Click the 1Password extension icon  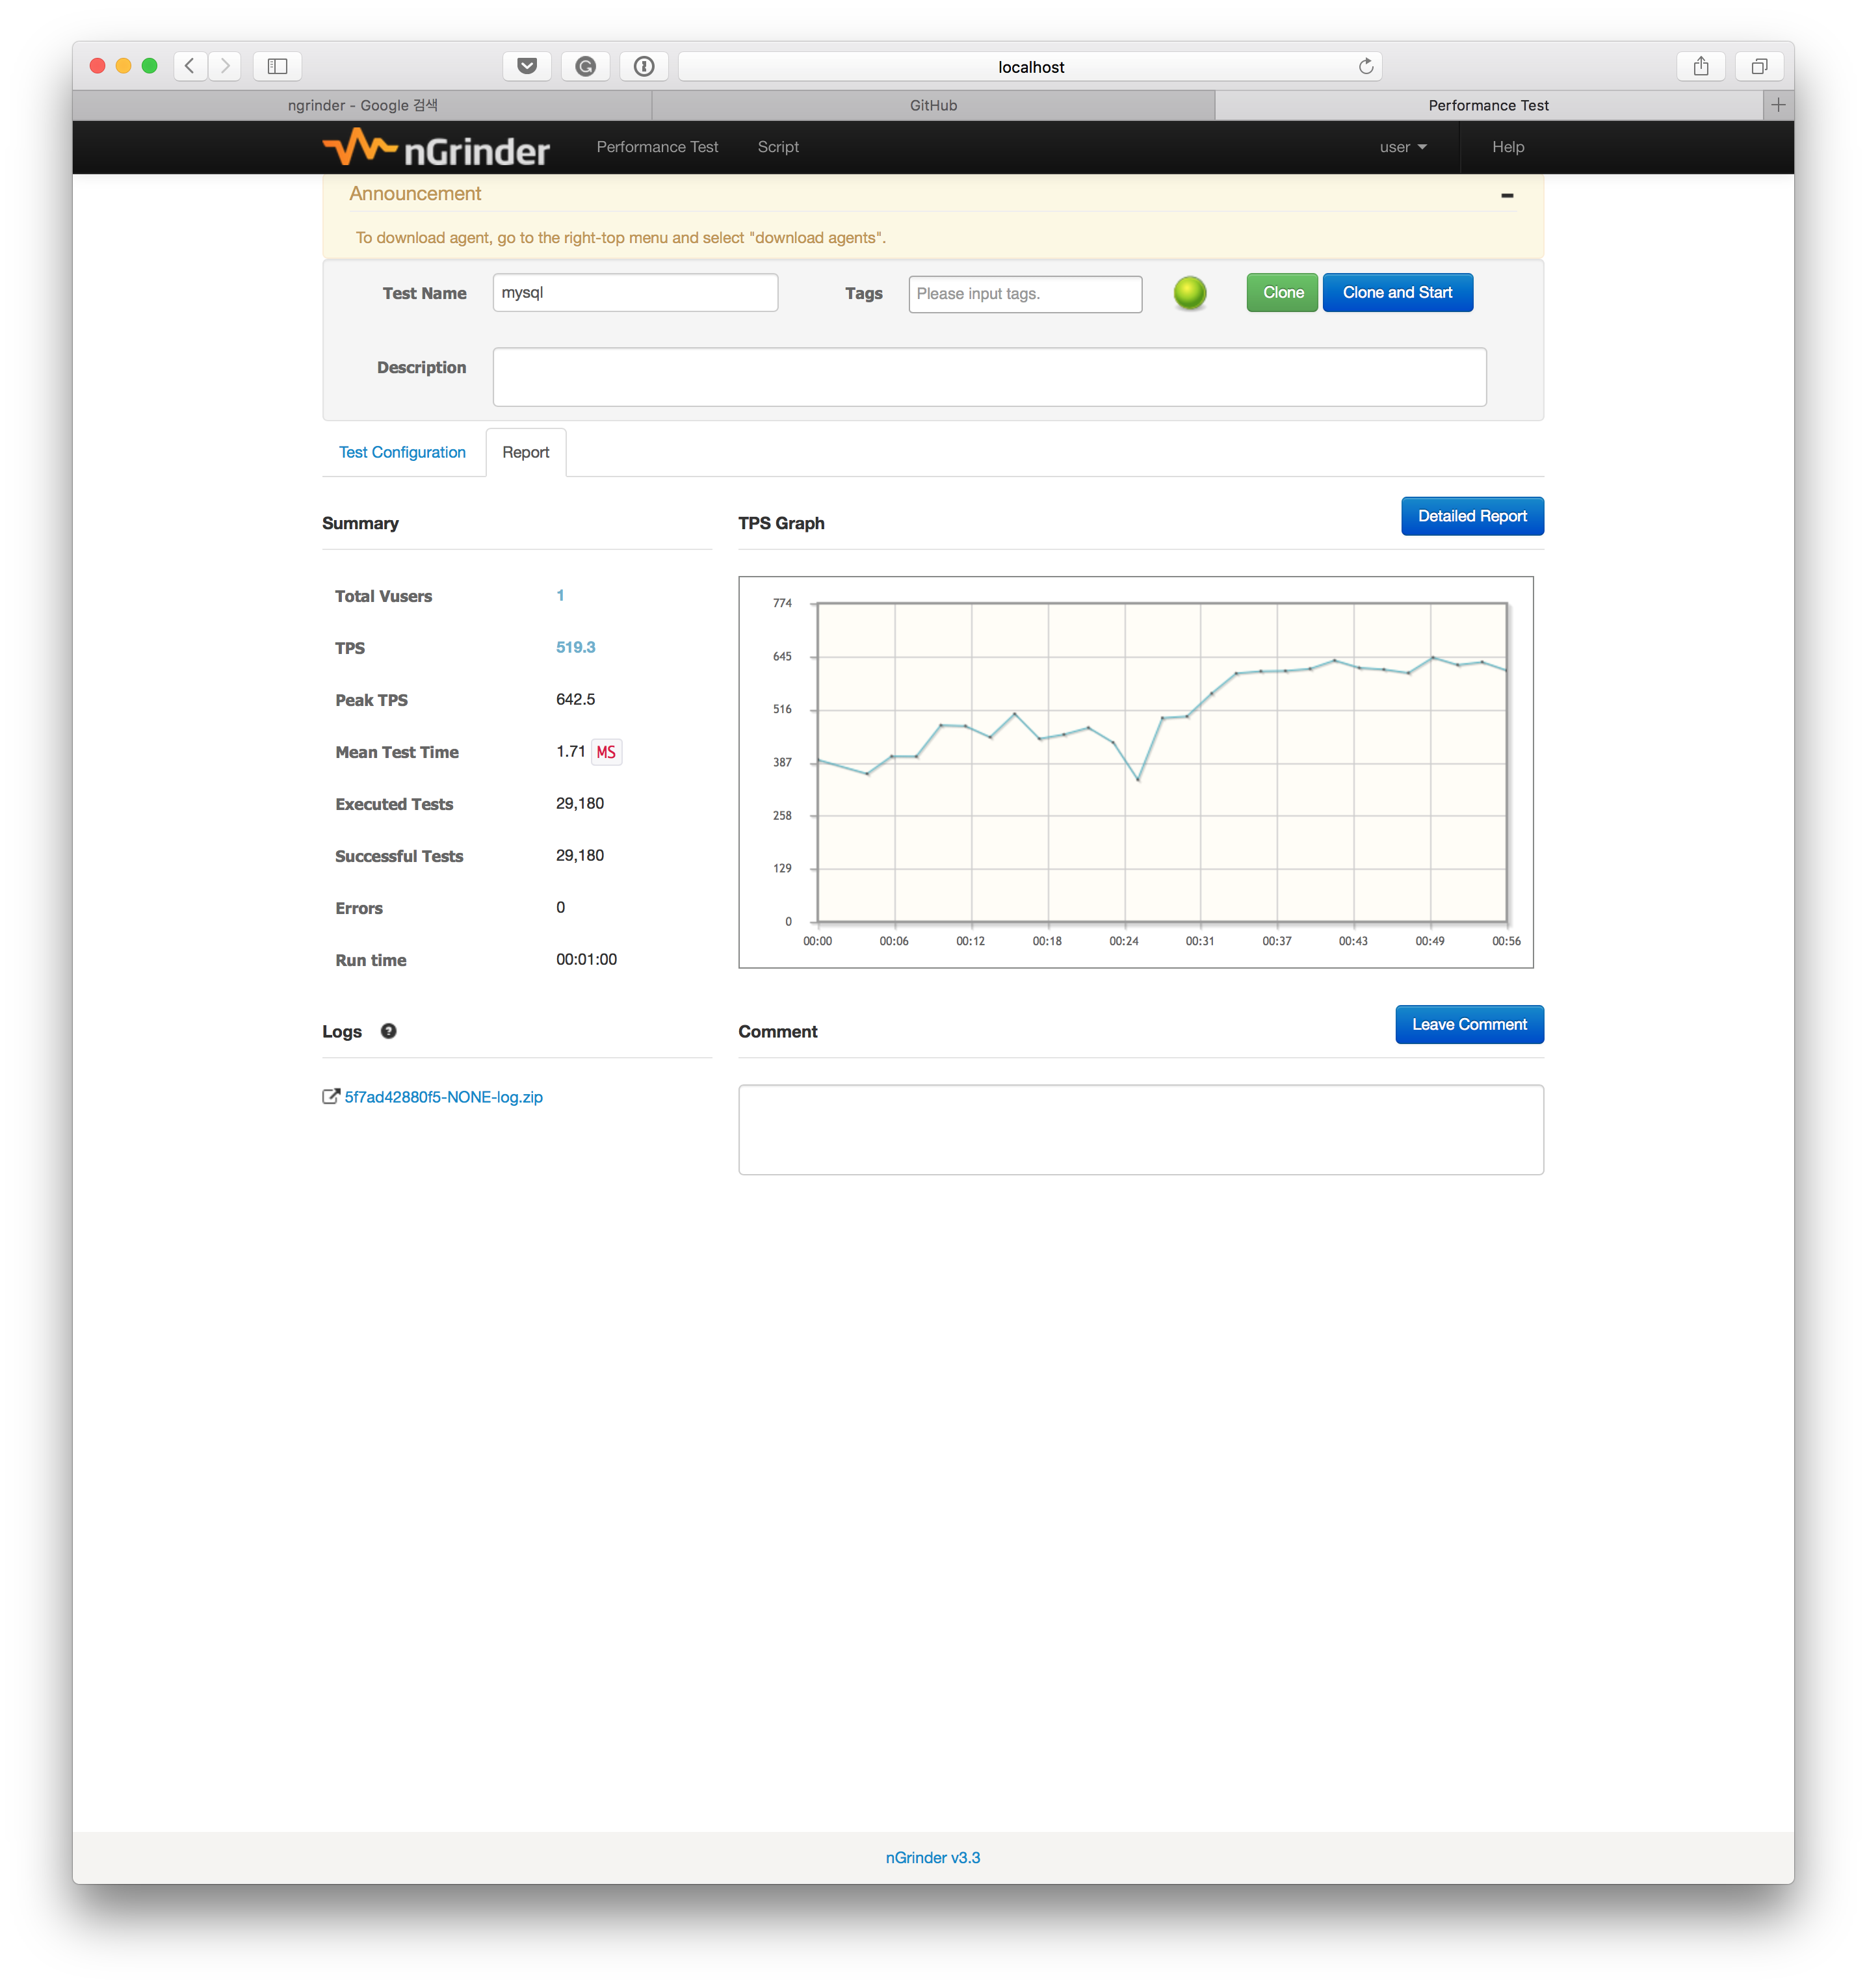click(x=644, y=66)
